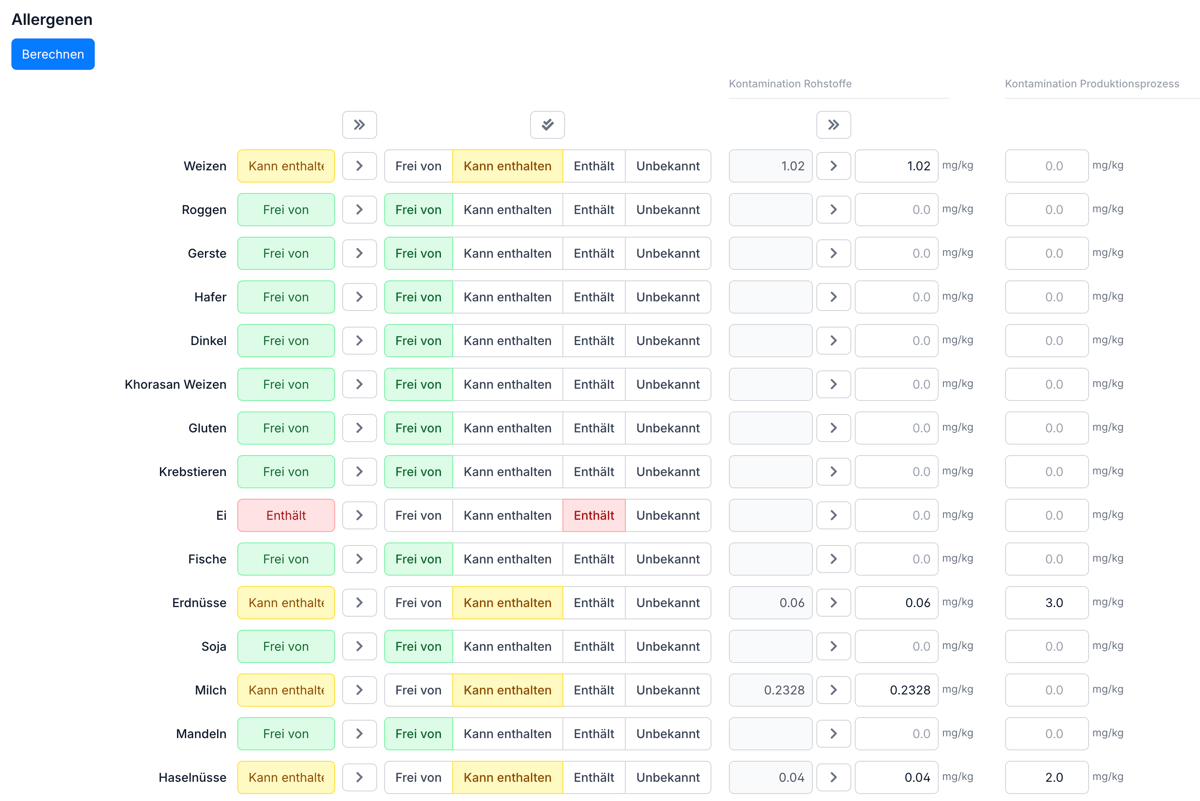Click the double-checkmark confirm-all icon

point(547,125)
